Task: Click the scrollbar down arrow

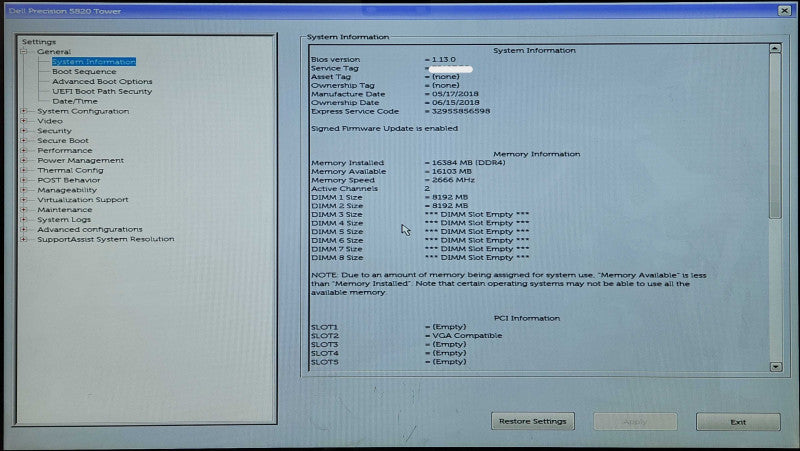Action: coord(776,366)
